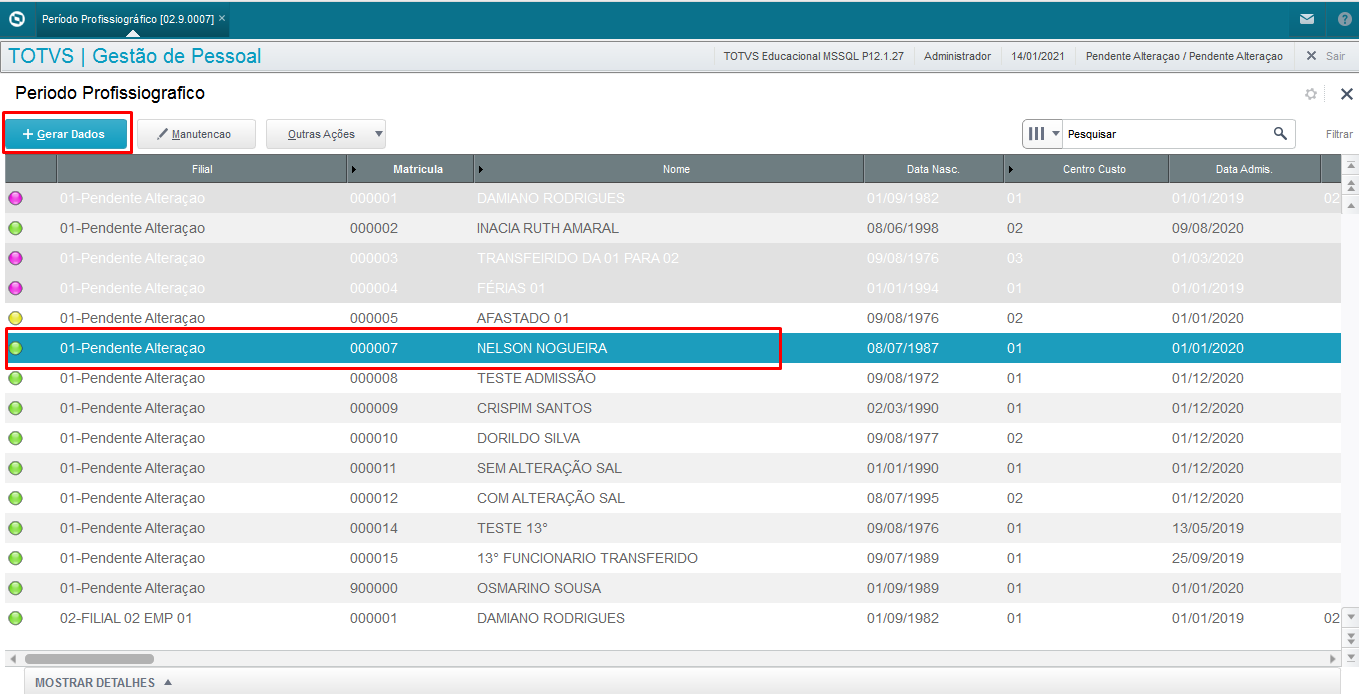1359x694 pixels.
Task: Click the Sair button
Action: click(1326, 56)
